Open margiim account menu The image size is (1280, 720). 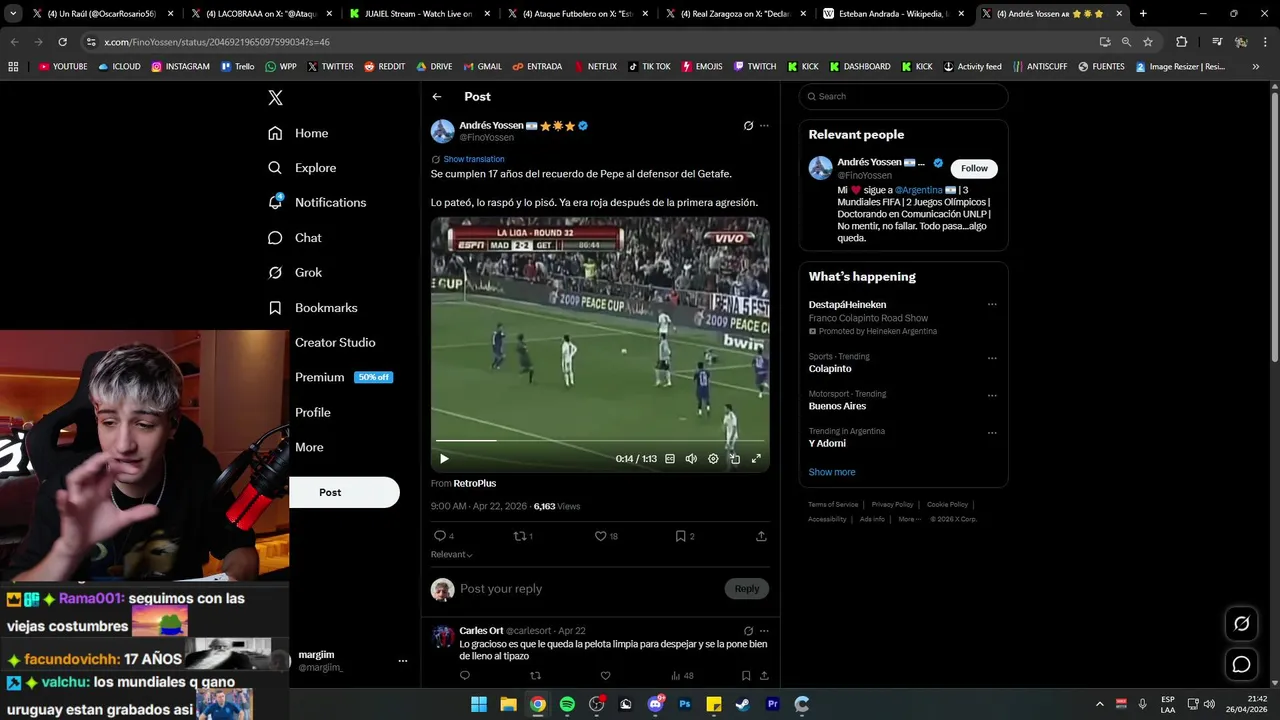click(x=351, y=660)
